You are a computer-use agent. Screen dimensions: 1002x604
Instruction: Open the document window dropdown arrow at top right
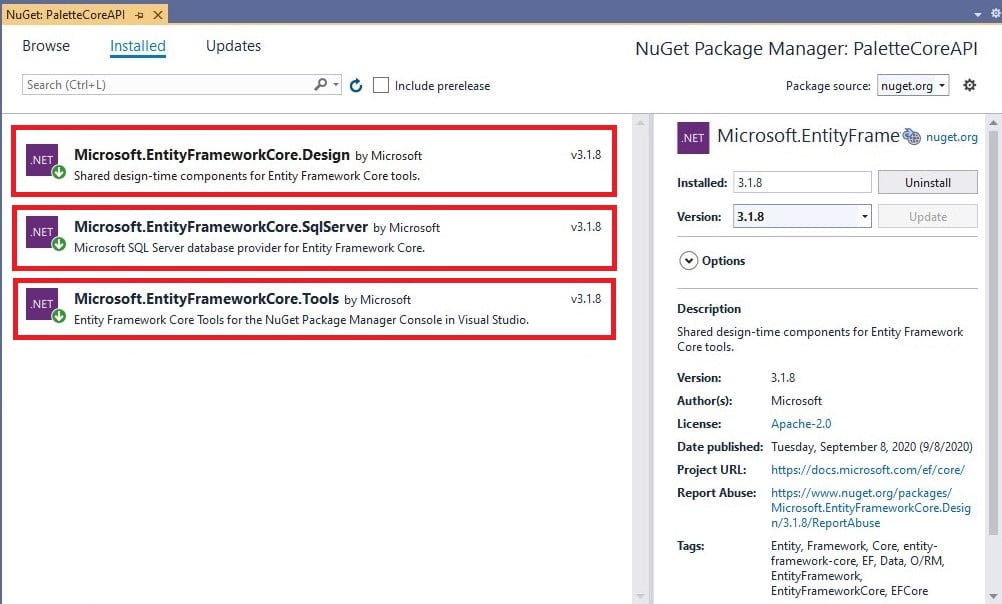[x=978, y=14]
